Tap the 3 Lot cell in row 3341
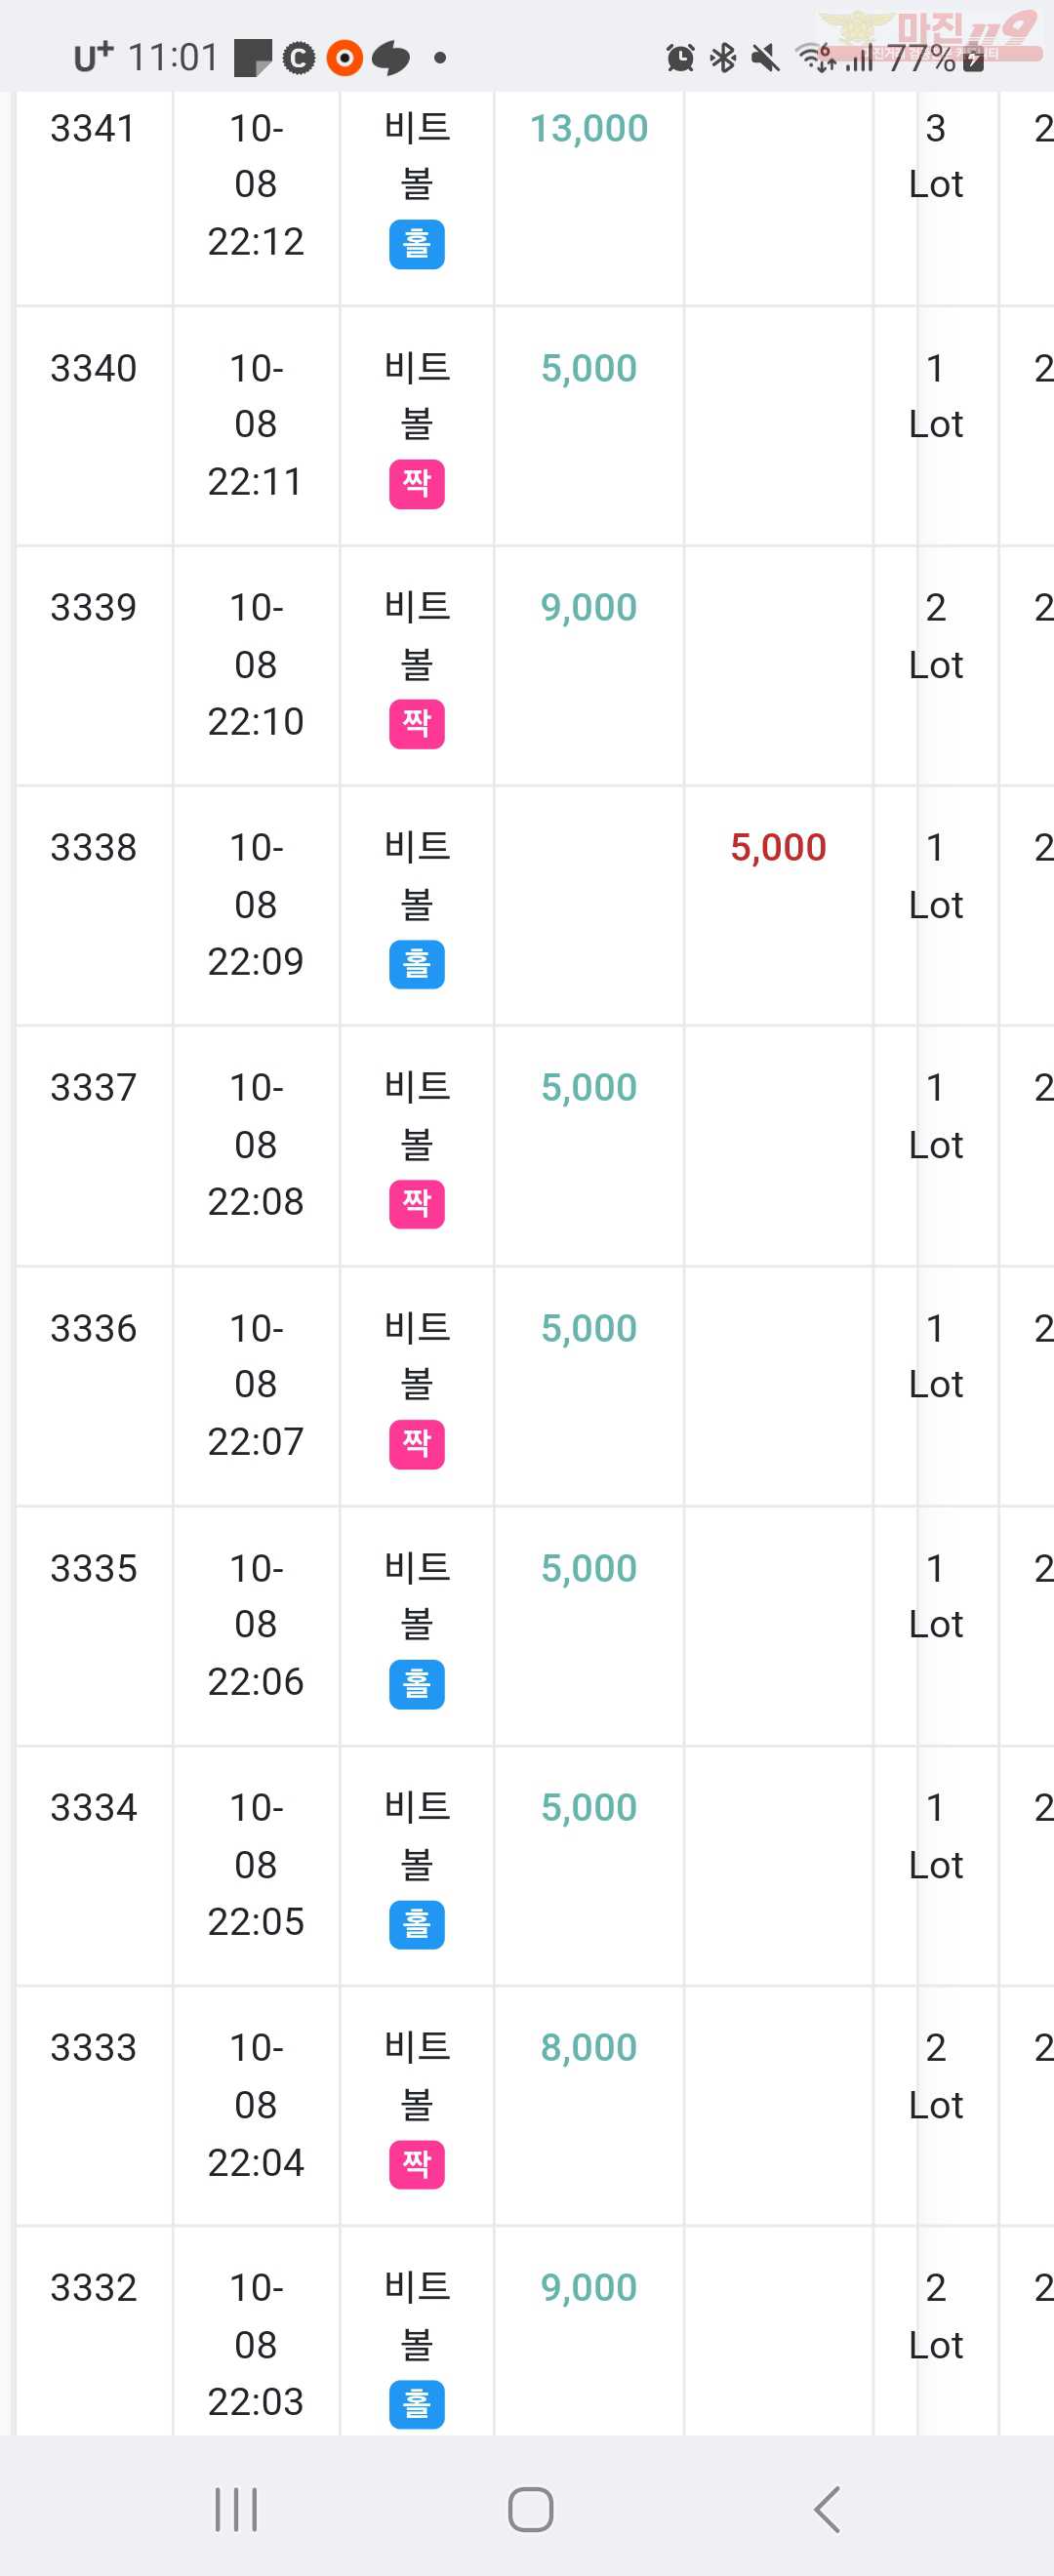The width and height of the screenshot is (1054, 2576). coord(935,156)
